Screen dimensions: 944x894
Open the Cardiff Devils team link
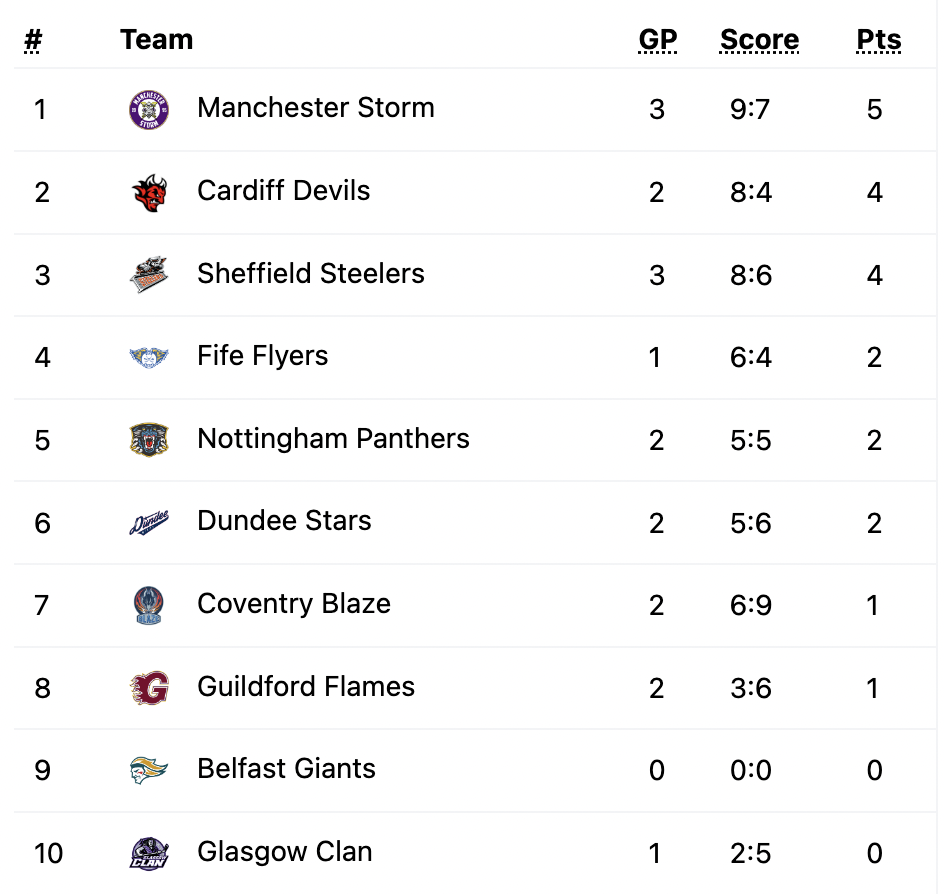283,191
